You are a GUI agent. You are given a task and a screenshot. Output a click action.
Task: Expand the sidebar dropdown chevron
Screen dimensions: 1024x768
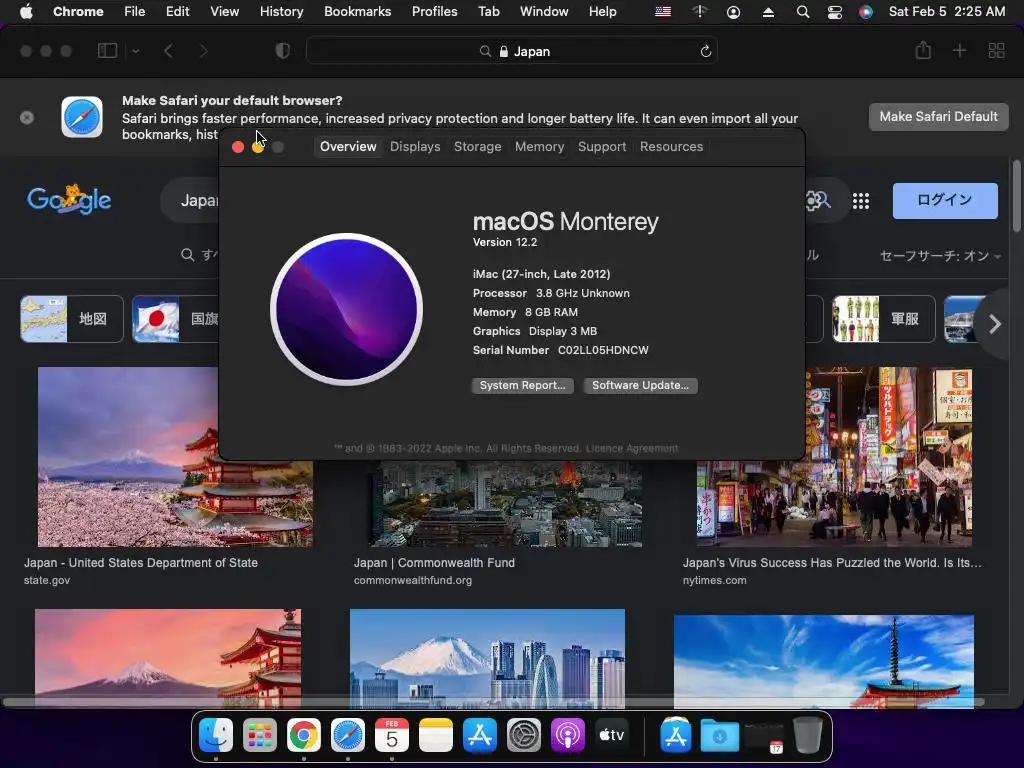(x=135, y=51)
